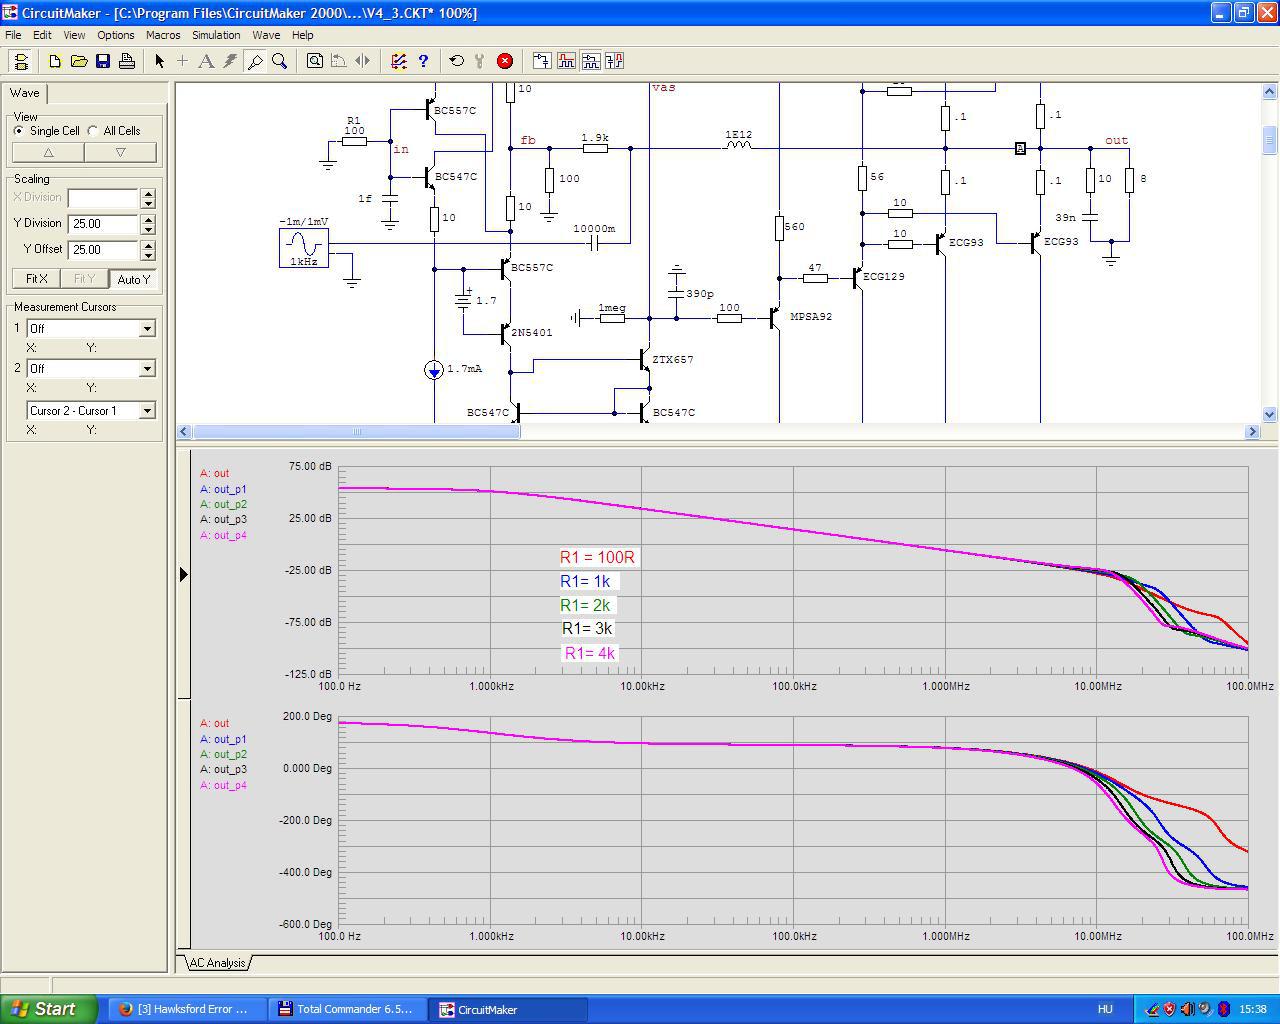Select the text tool (A icon)
The image size is (1280, 1024).
coord(206,61)
